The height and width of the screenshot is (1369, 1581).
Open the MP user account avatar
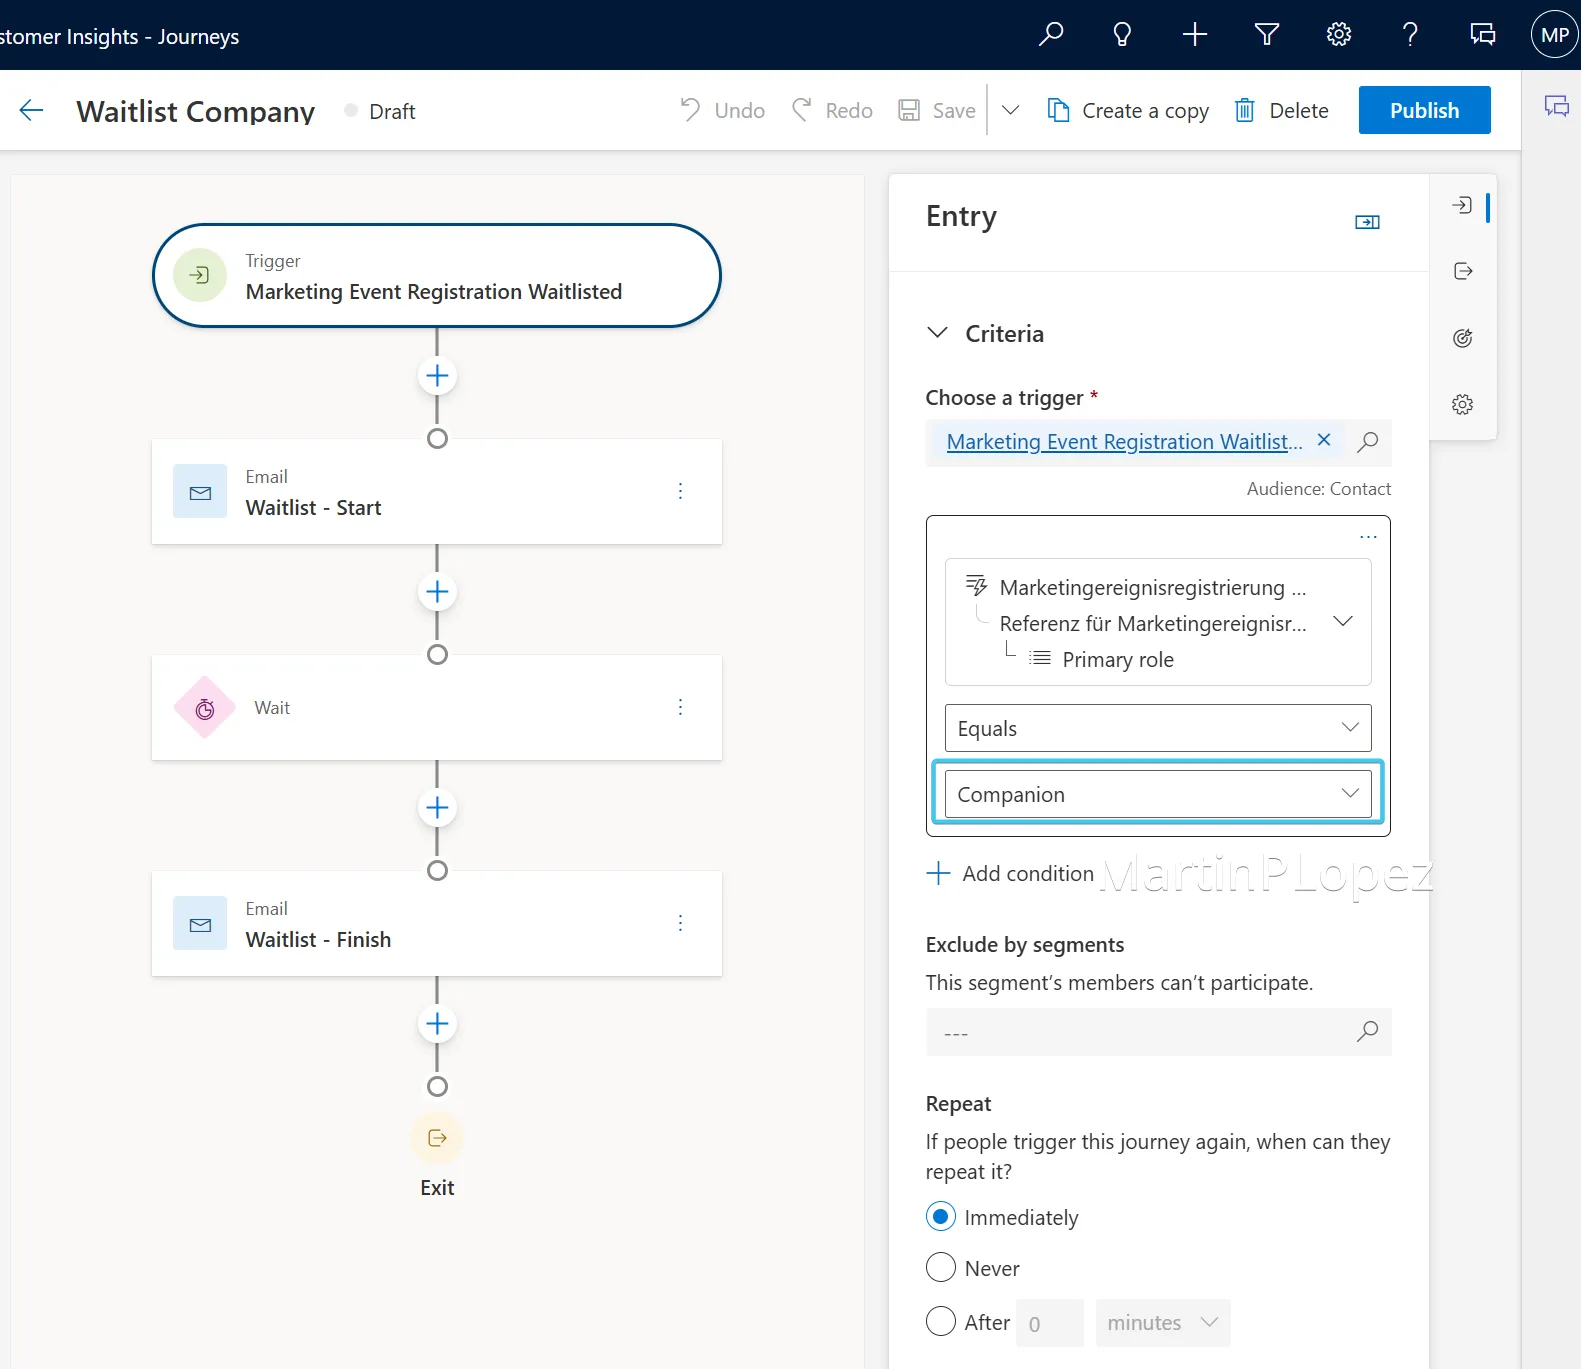click(1555, 35)
